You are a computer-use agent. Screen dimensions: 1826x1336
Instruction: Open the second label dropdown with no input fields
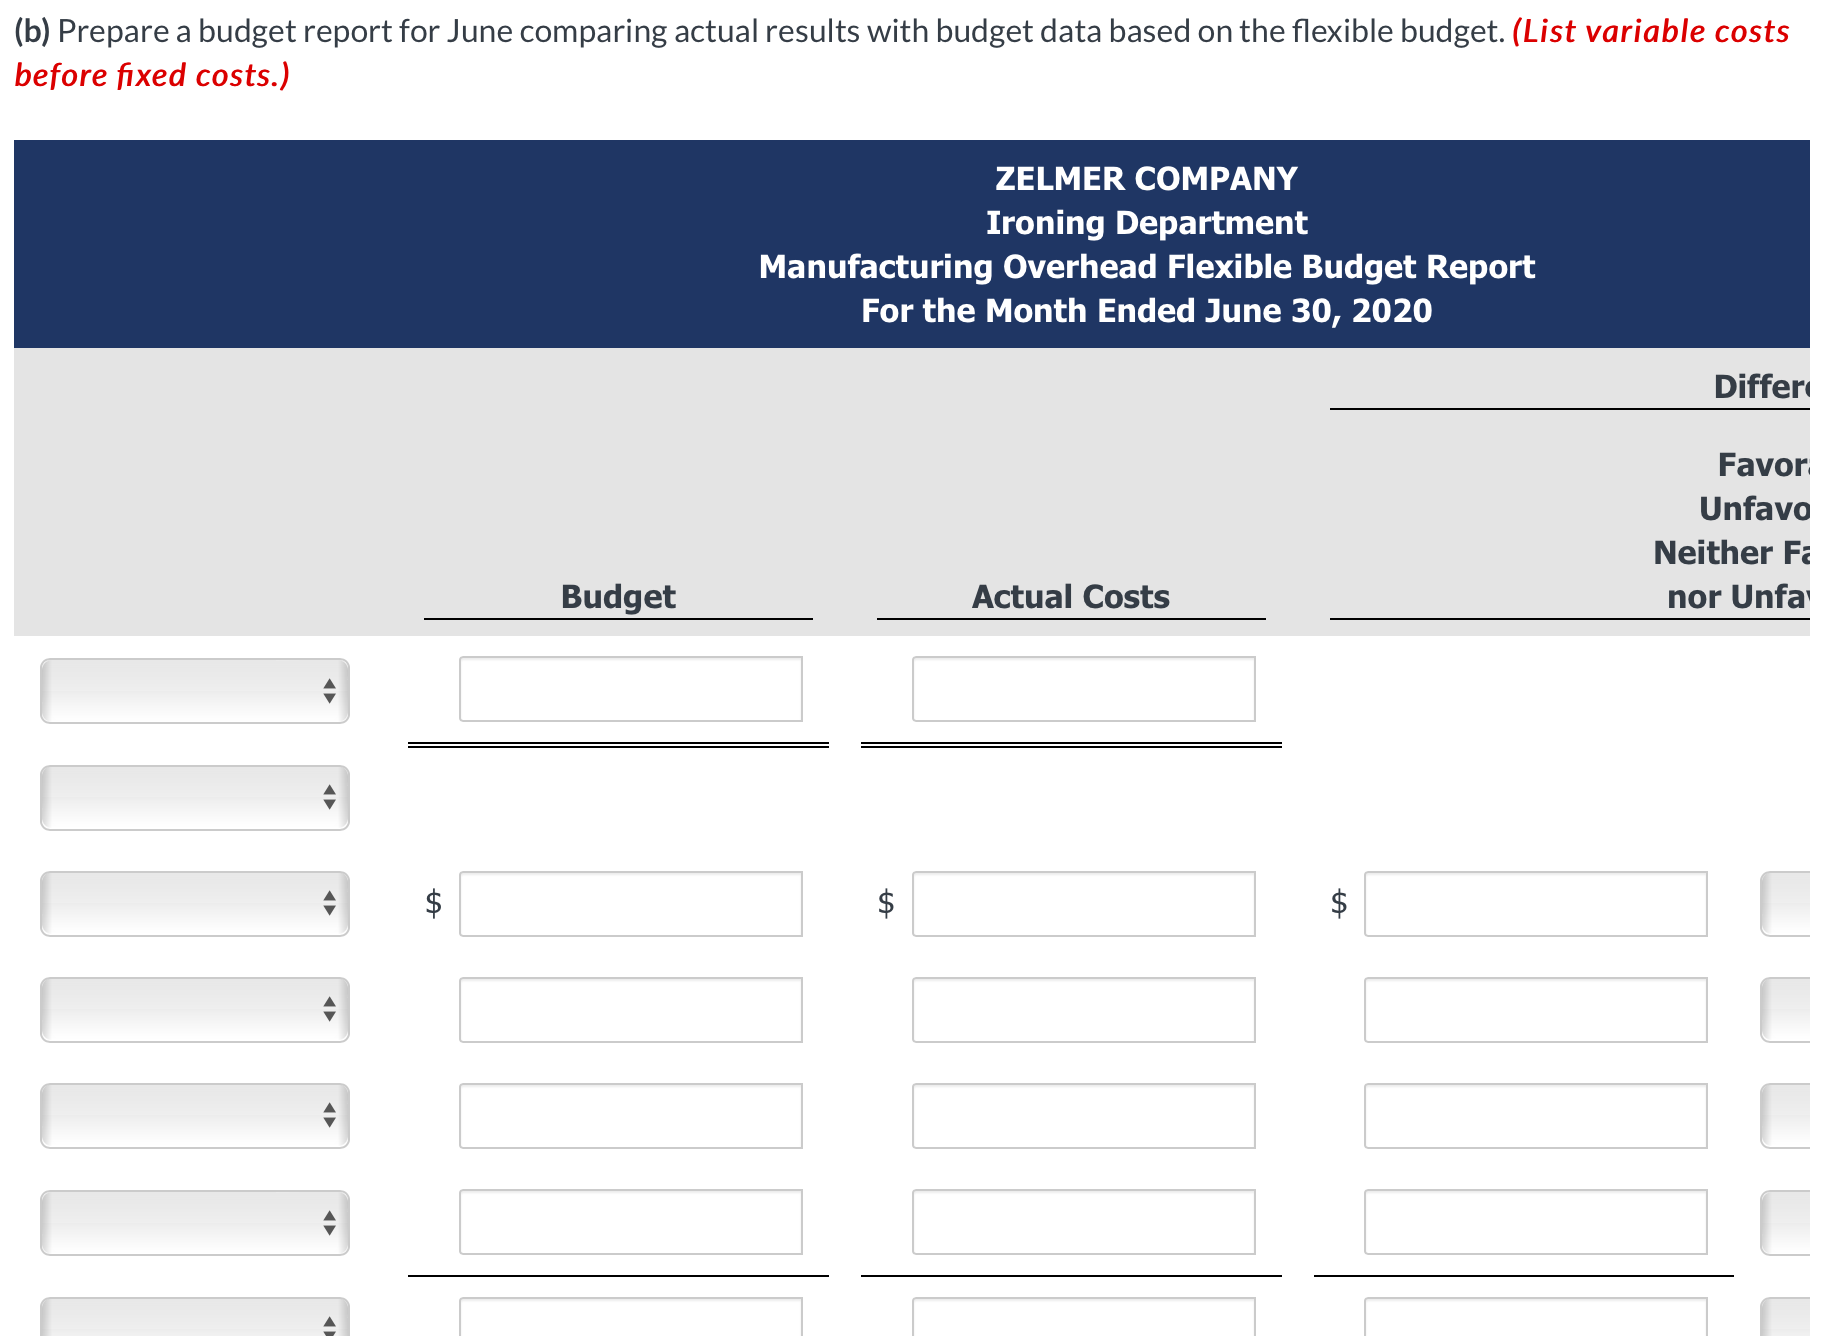(x=195, y=798)
